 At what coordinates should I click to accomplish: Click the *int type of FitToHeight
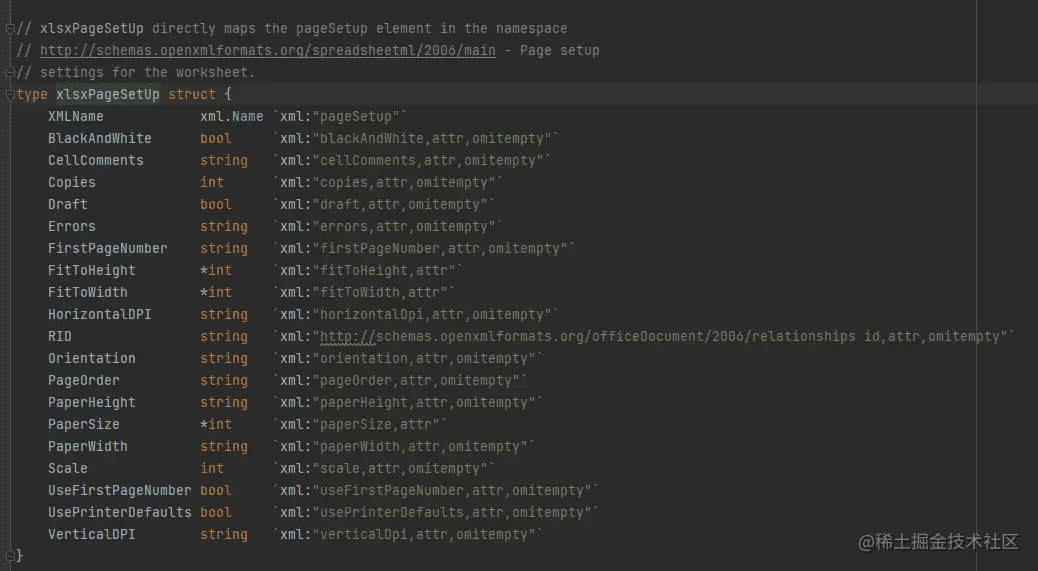[216, 270]
